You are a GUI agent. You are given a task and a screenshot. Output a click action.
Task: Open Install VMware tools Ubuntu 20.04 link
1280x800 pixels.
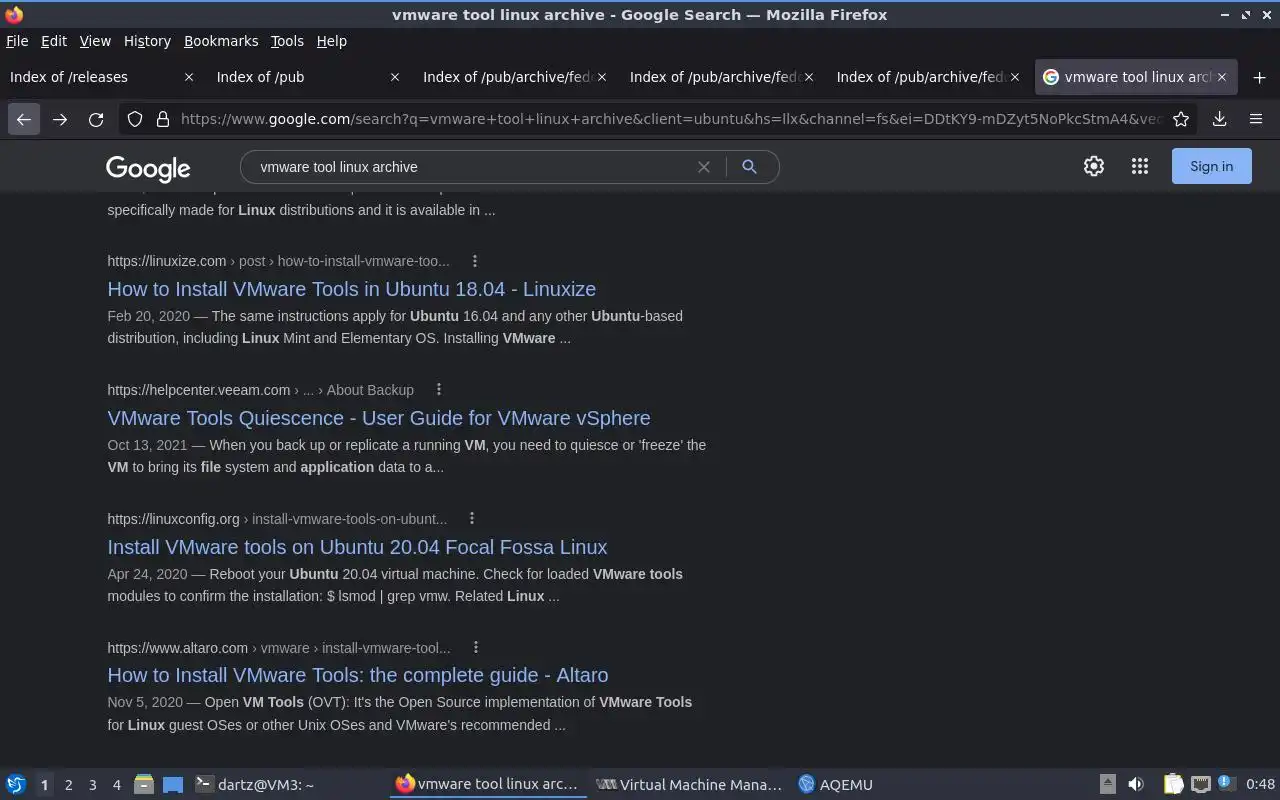tap(357, 547)
